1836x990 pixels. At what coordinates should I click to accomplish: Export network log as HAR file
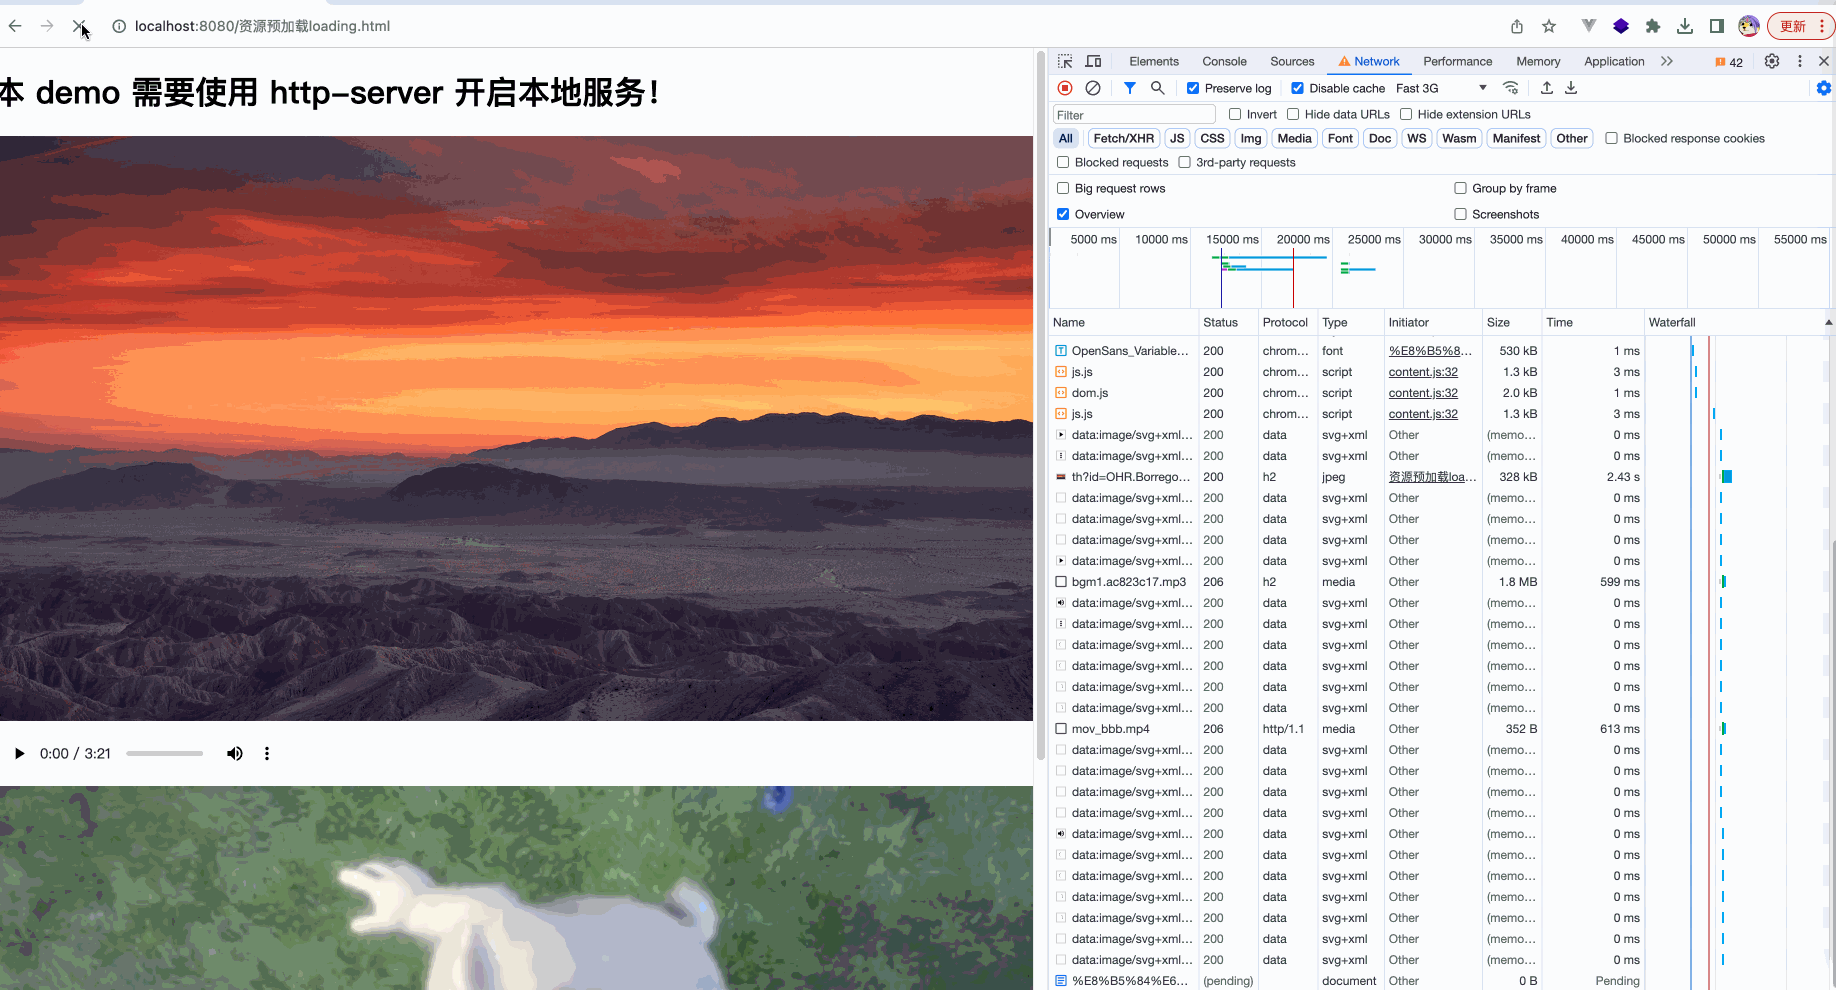(1570, 88)
